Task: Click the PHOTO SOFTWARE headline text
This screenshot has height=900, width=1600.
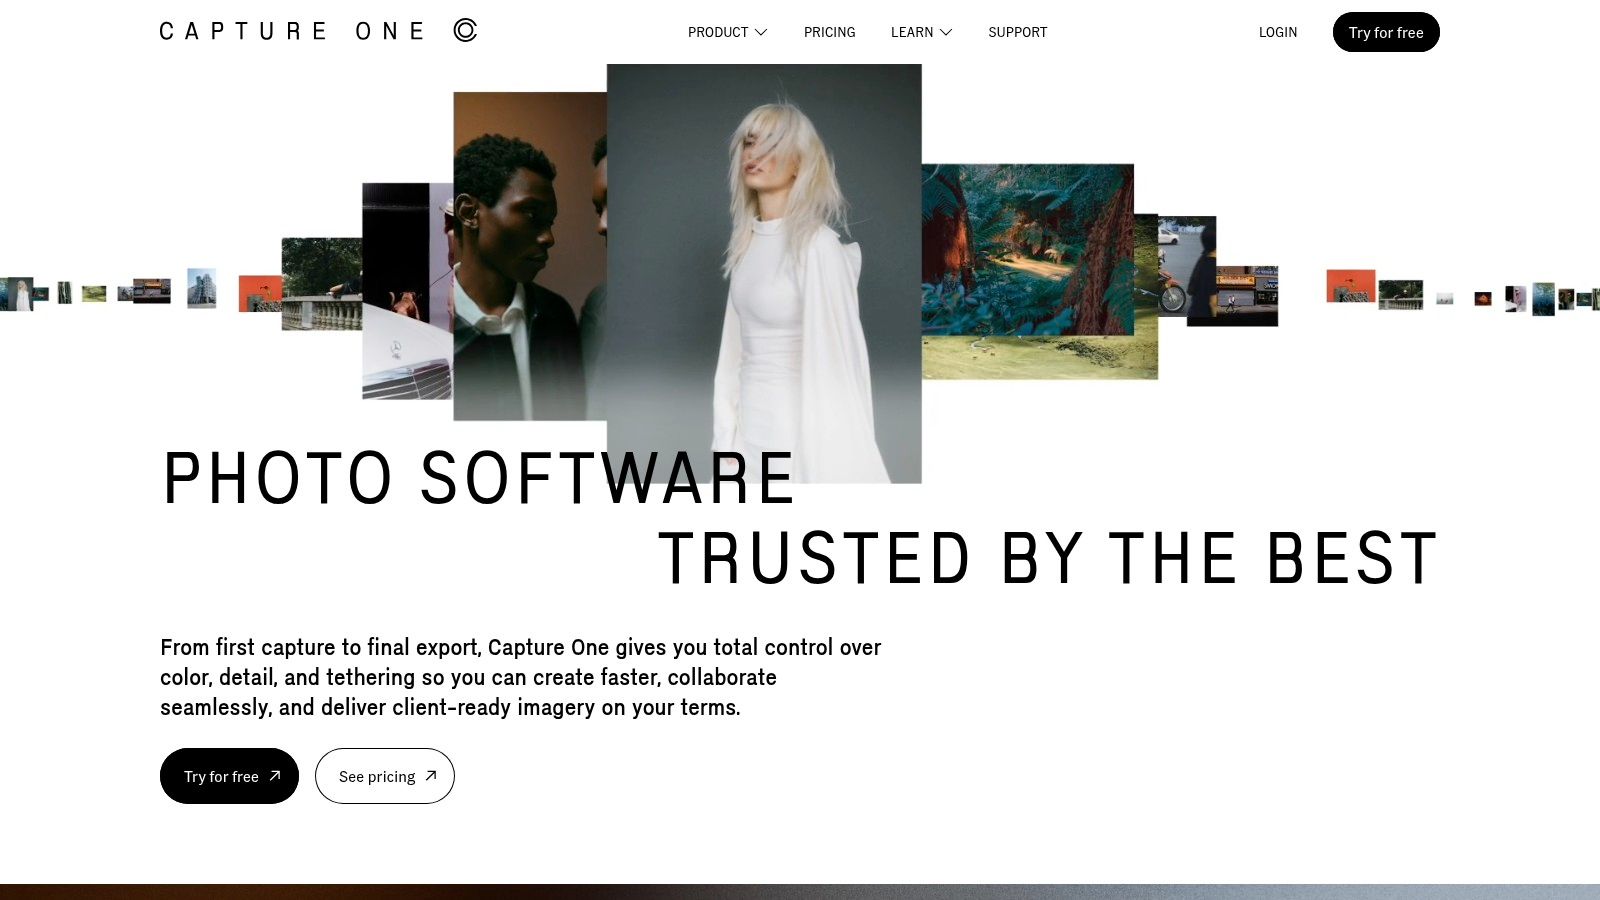Action: click(479, 479)
